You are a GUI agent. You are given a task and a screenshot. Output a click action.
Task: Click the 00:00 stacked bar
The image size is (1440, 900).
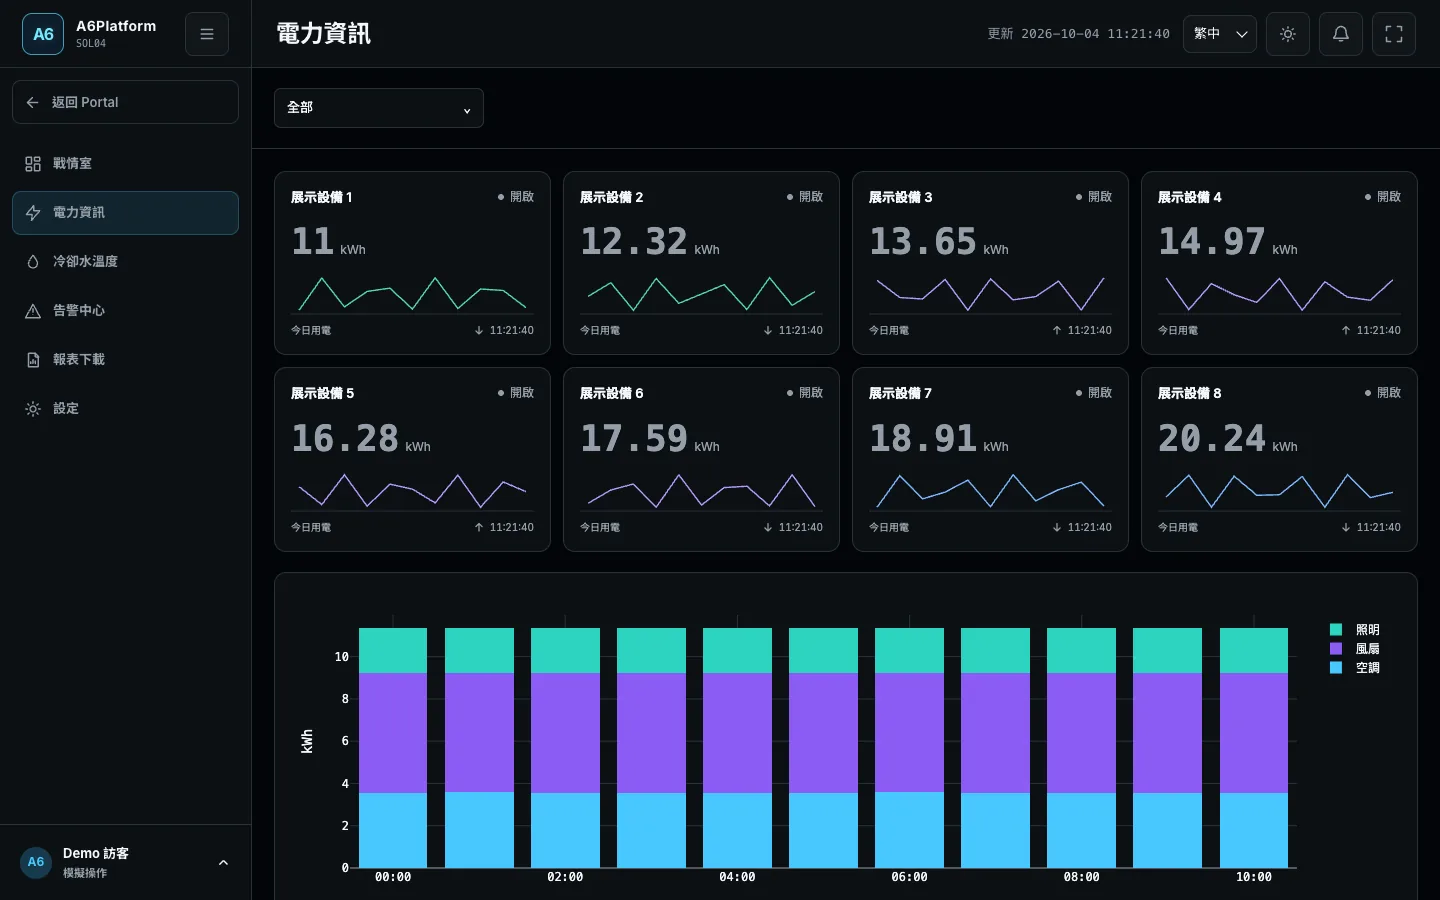tap(393, 748)
